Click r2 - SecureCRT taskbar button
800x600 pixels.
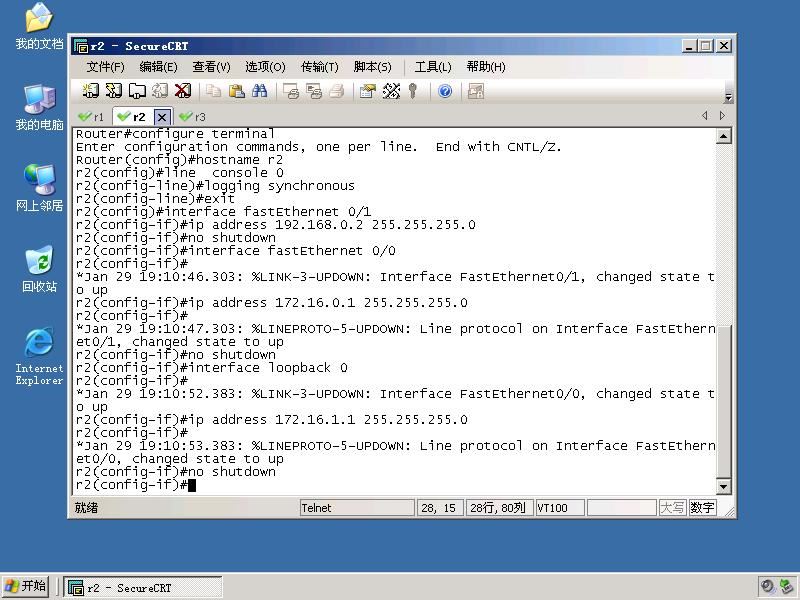coord(143,587)
